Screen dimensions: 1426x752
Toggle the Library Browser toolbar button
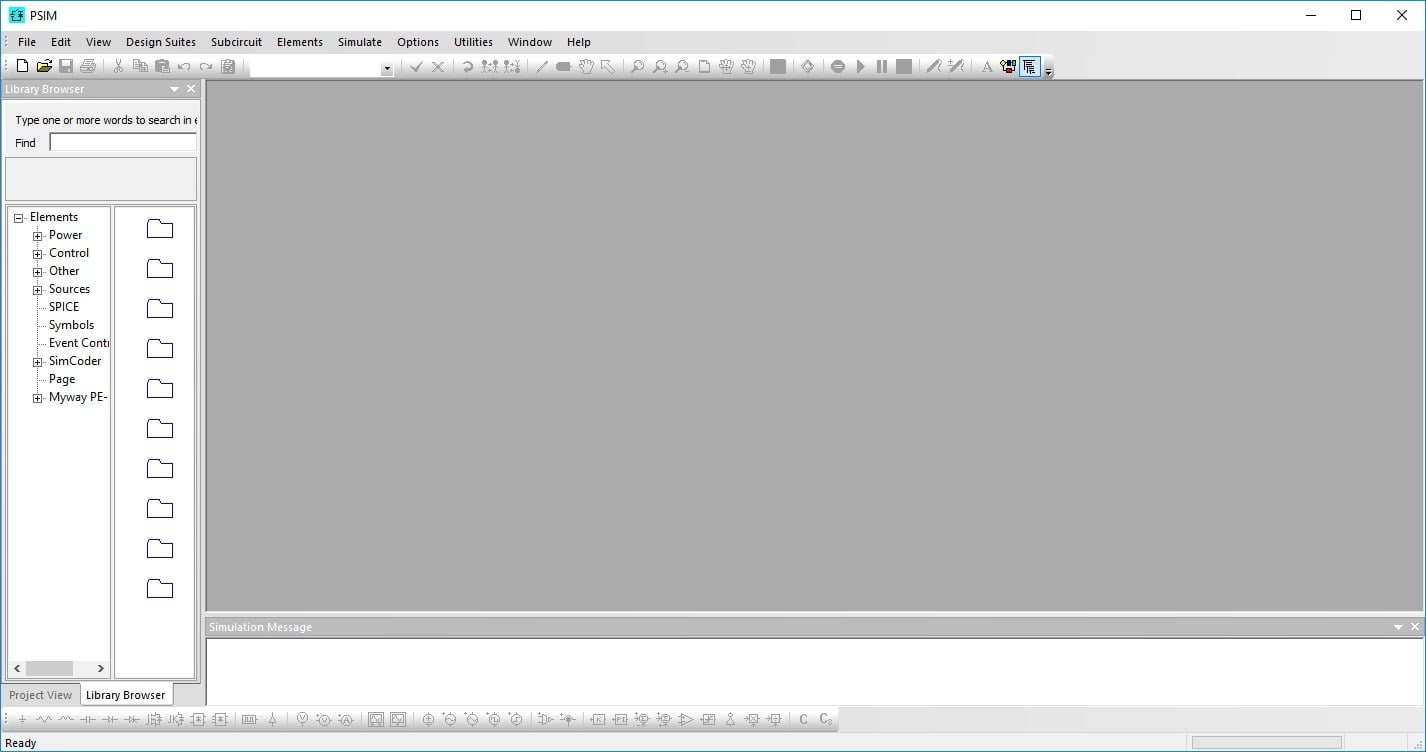1029,67
